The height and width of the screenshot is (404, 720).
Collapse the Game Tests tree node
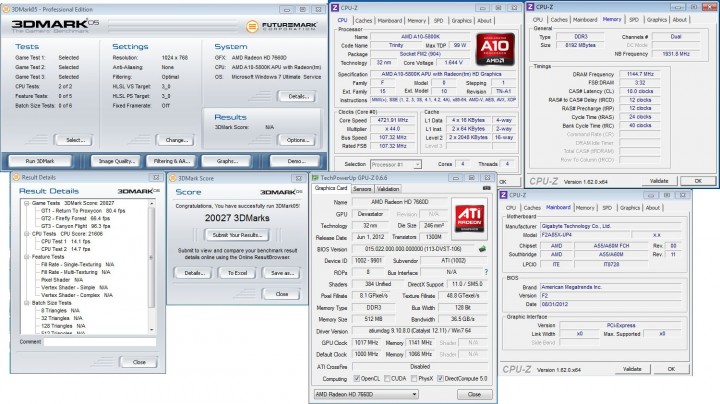click(x=27, y=203)
